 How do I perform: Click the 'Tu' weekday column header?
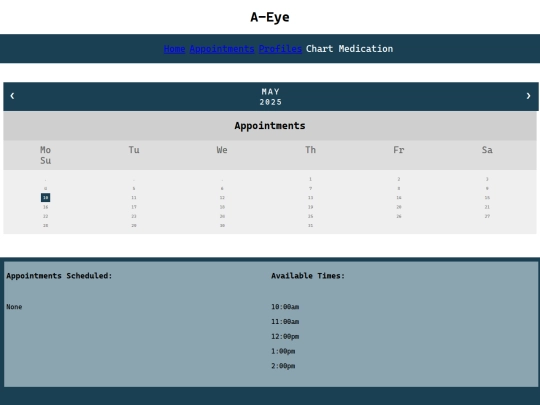tap(134, 150)
